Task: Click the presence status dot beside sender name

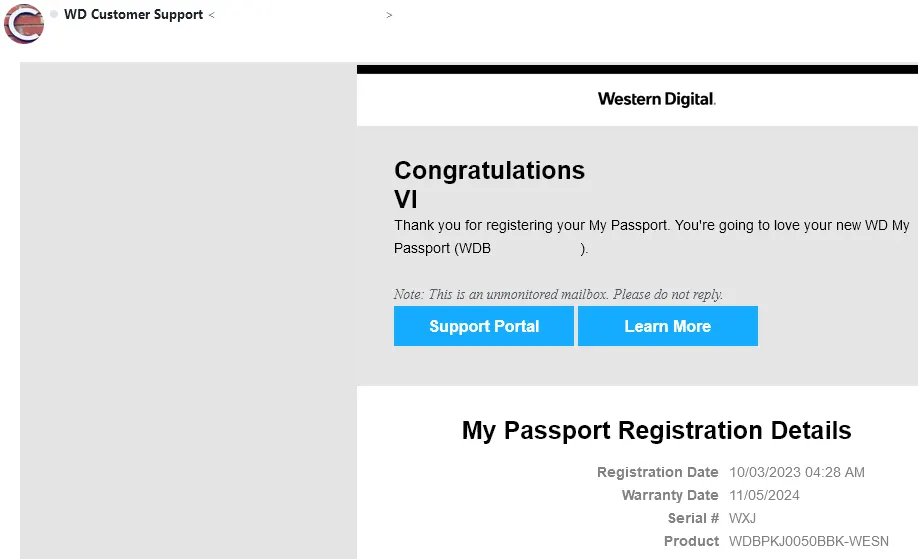Action: pyautogui.click(x=54, y=14)
